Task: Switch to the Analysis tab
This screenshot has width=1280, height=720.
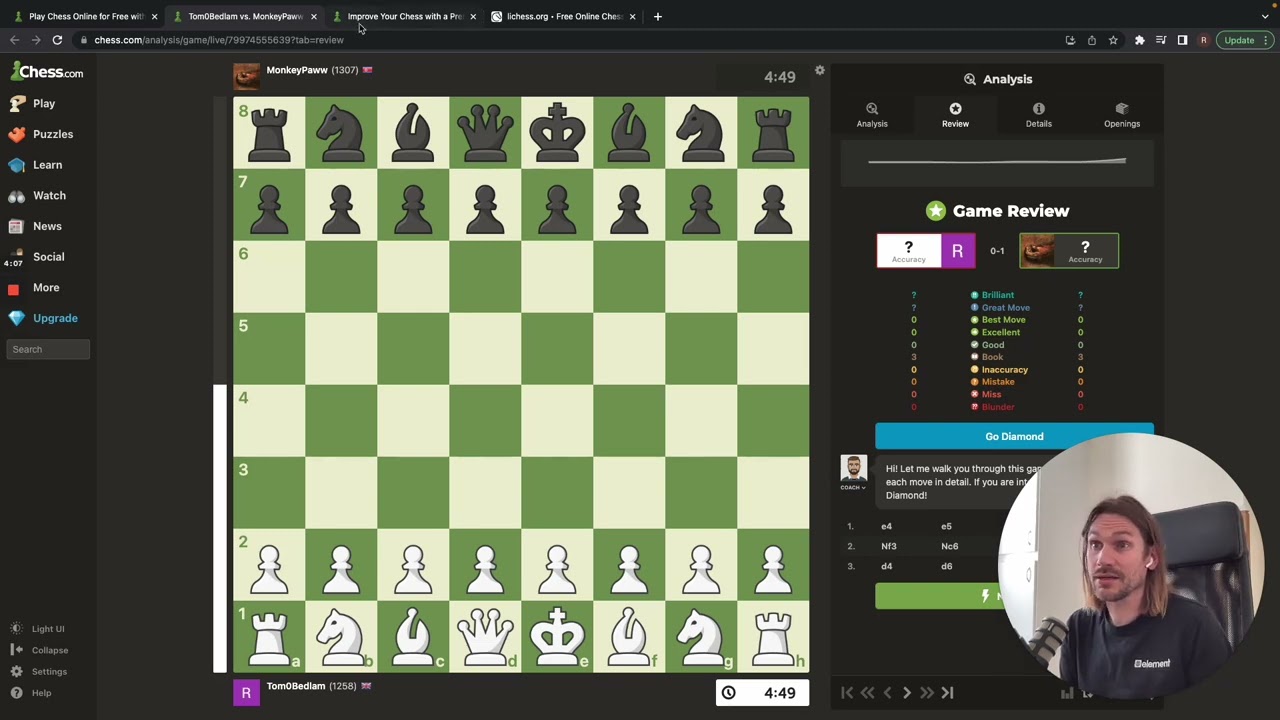Action: [x=872, y=115]
